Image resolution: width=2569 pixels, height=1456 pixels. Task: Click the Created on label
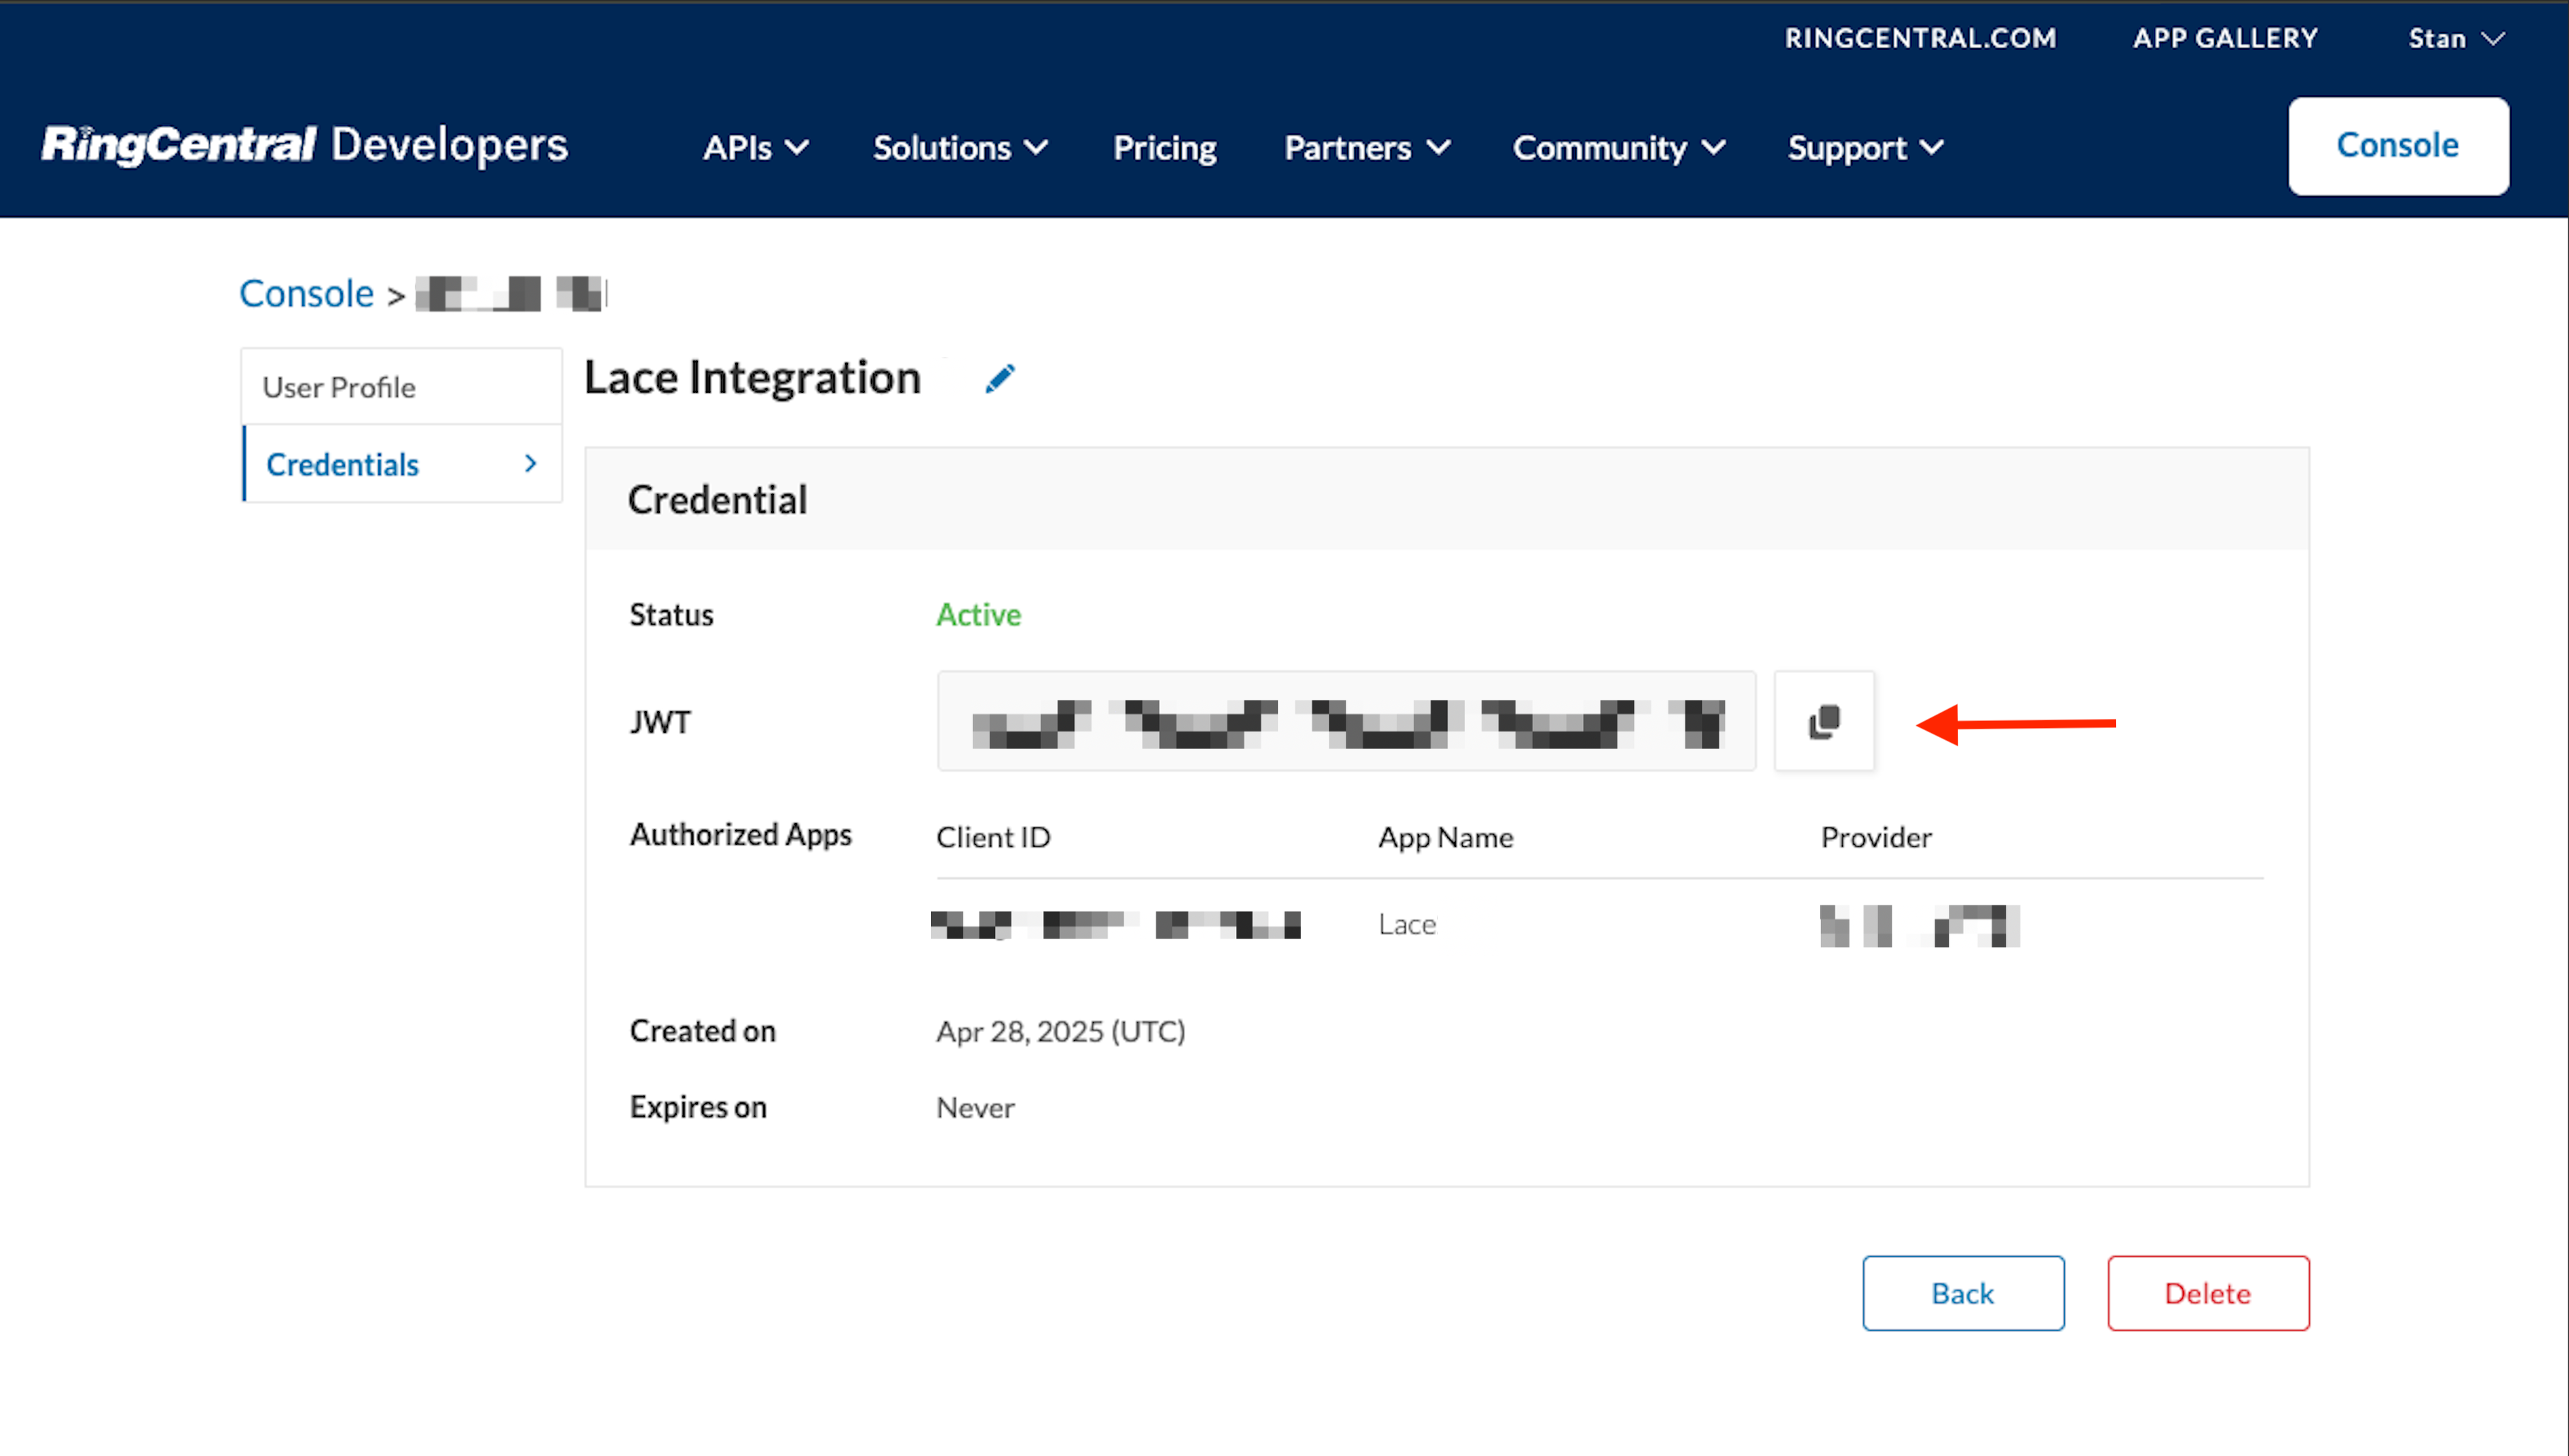click(702, 1031)
